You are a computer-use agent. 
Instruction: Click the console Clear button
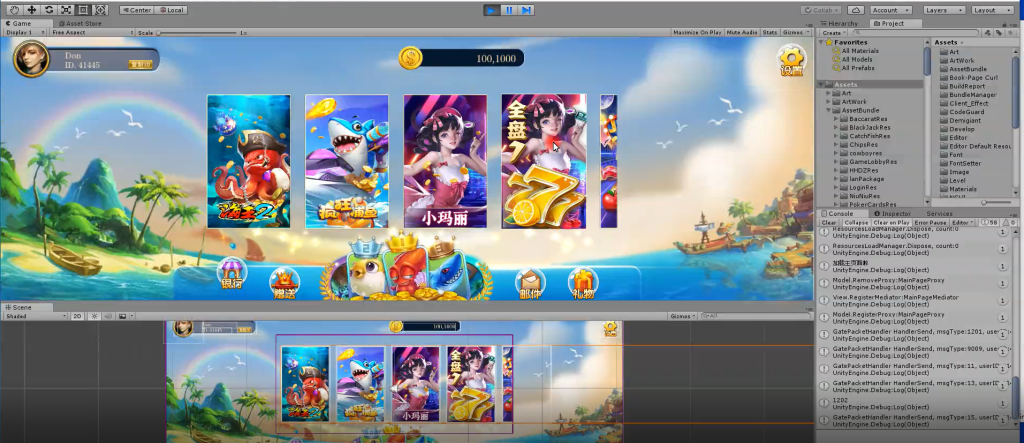pyautogui.click(x=828, y=222)
